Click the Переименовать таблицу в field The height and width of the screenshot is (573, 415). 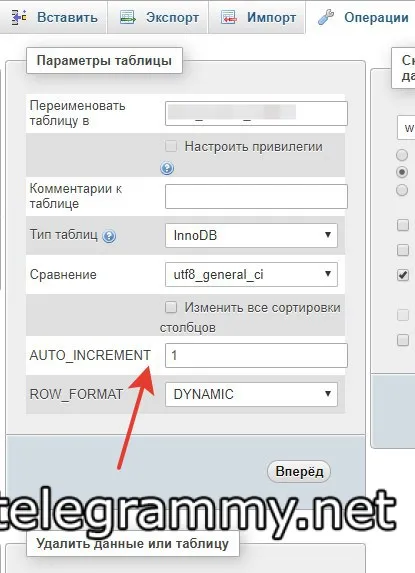(256, 114)
